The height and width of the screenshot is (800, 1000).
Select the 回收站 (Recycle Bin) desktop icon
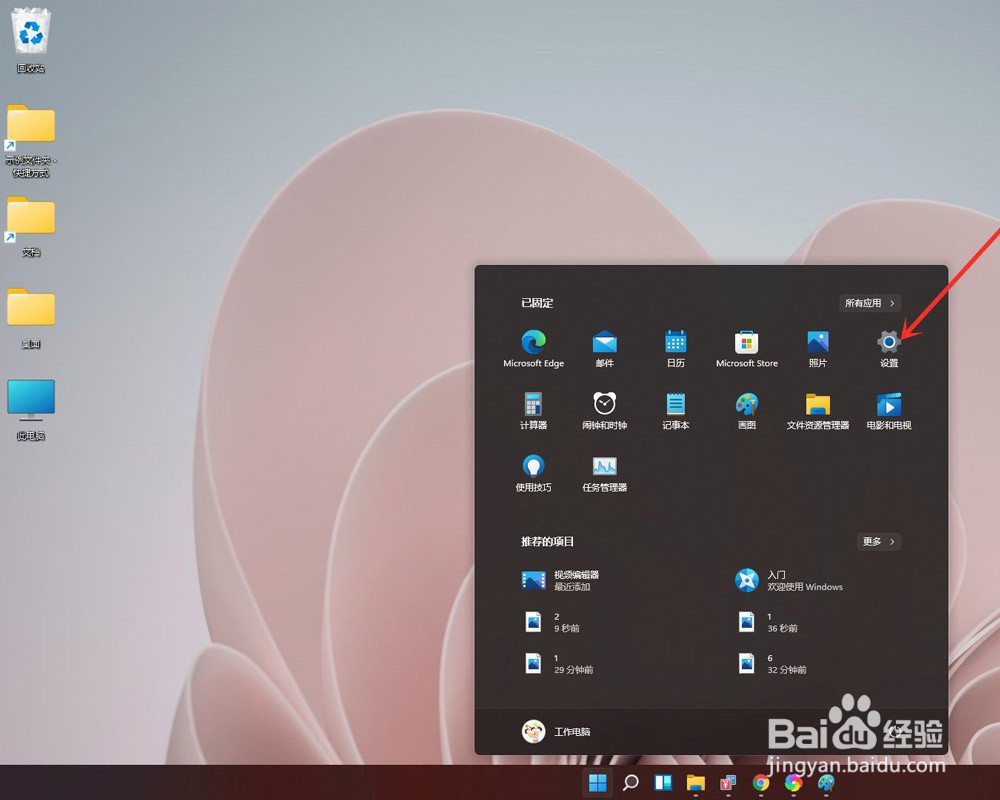(x=31, y=41)
